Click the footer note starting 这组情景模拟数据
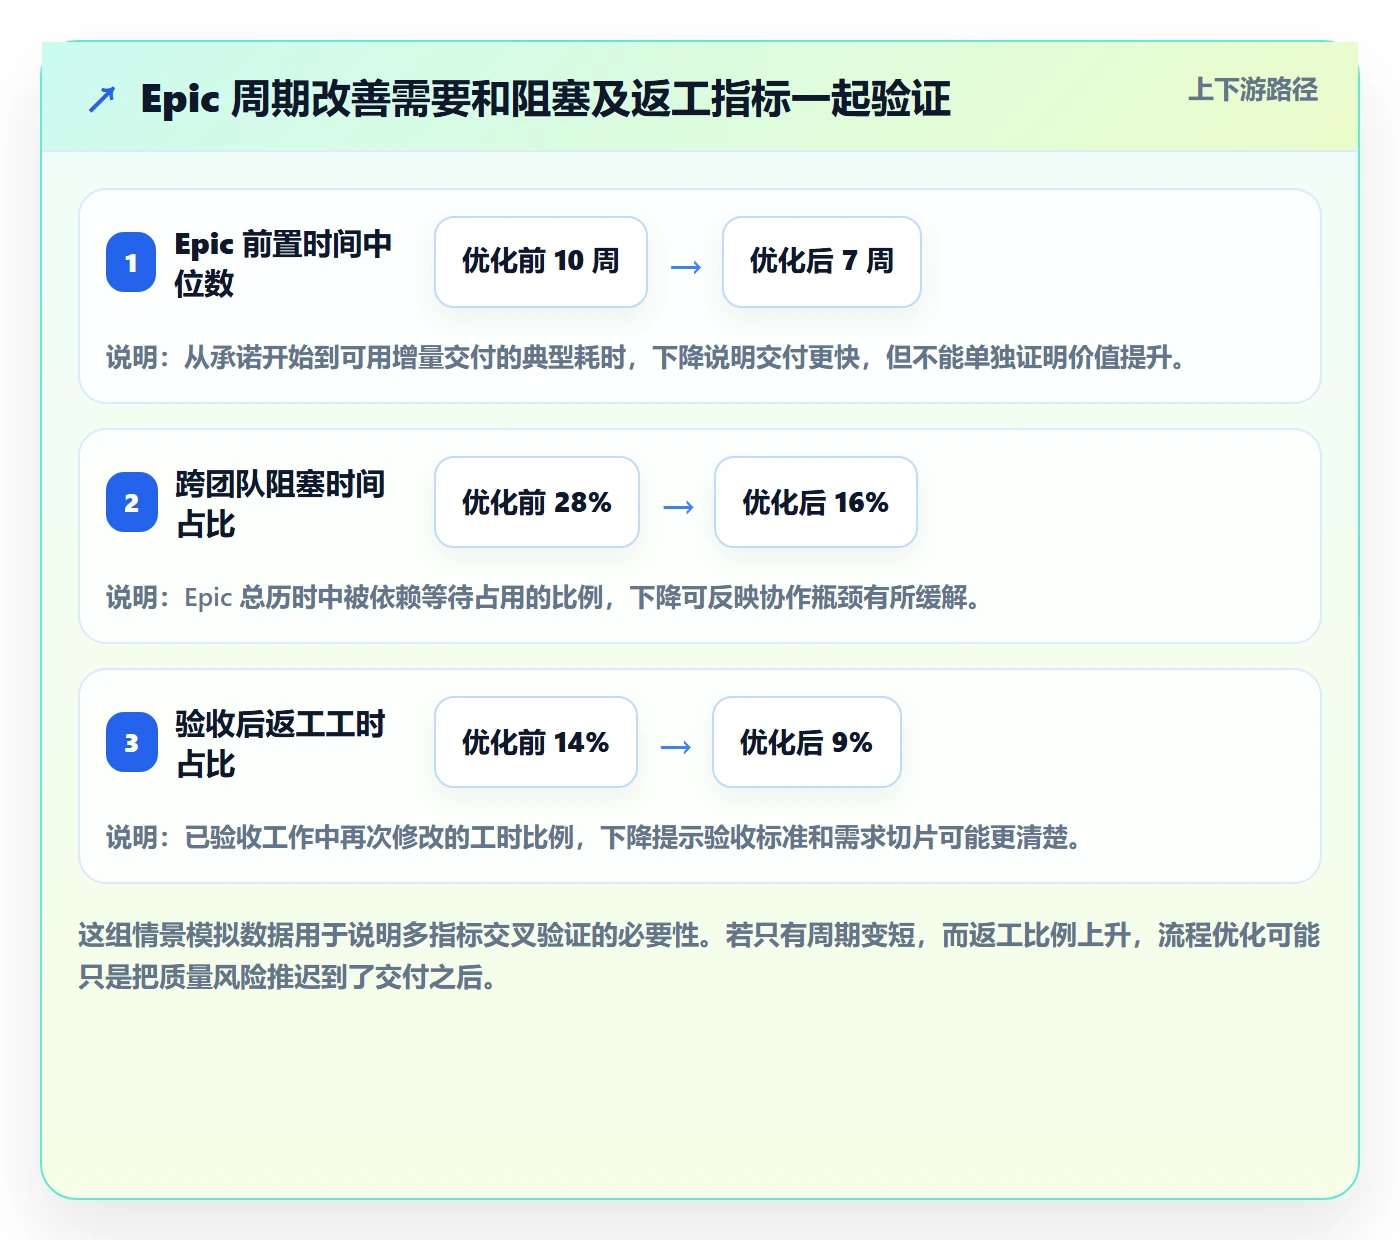The height and width of the screenshot is (1240, 1400). click(x=700, y=956)
